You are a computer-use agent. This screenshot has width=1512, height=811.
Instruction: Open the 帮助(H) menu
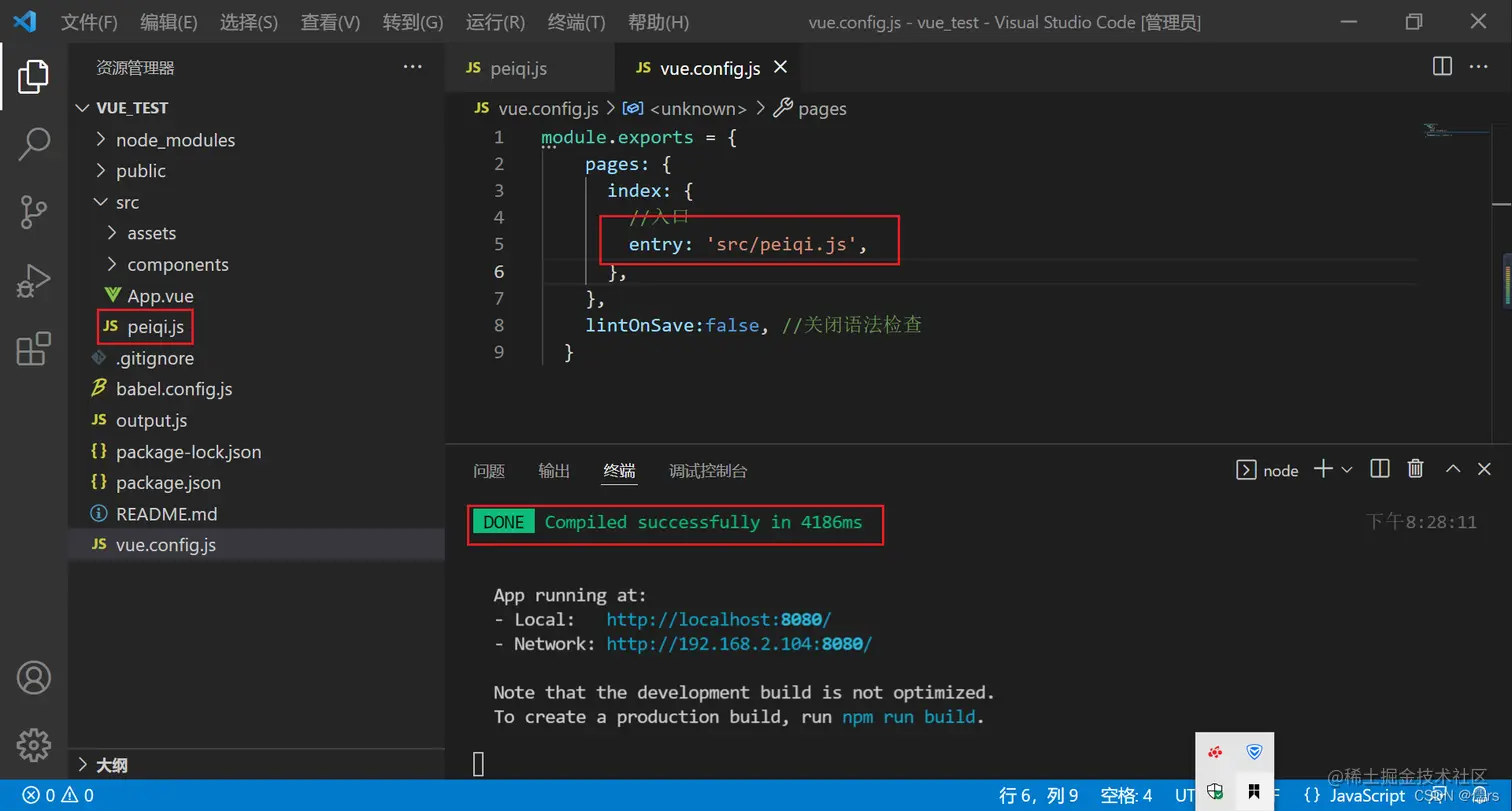[659, 22]
